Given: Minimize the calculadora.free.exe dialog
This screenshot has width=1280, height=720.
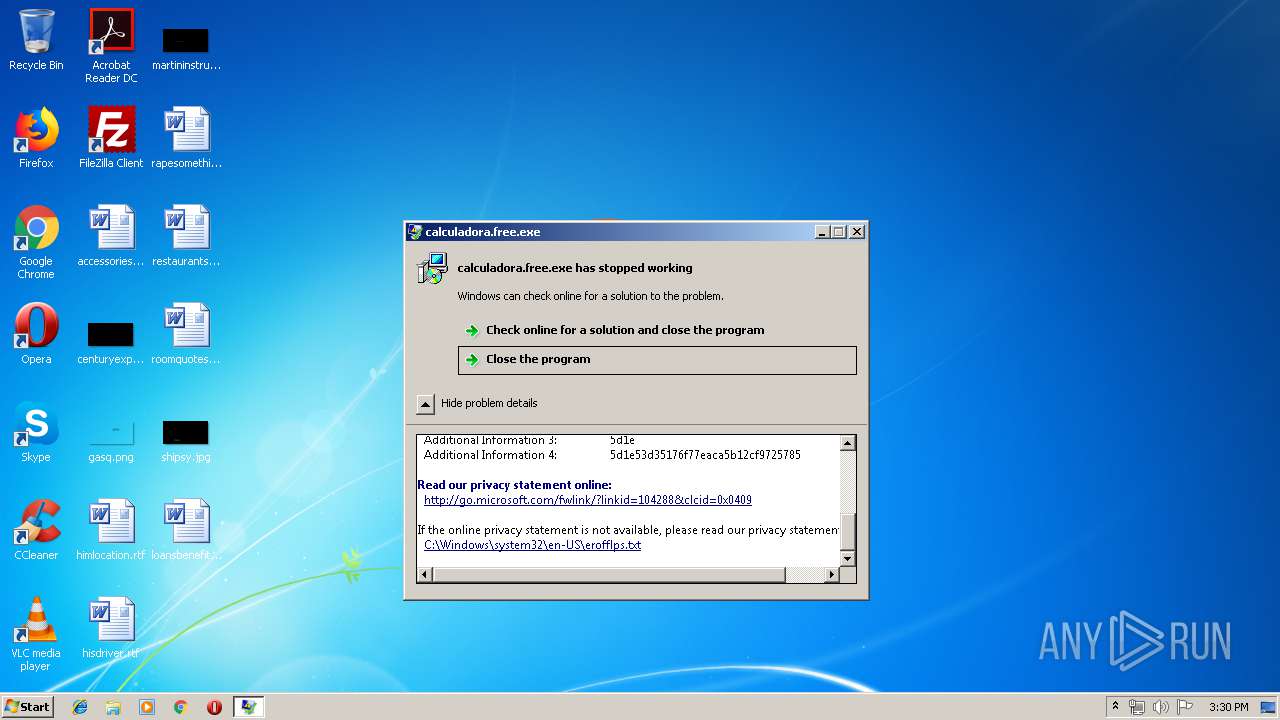Looking at the screenshot, I should click(822, 232).
